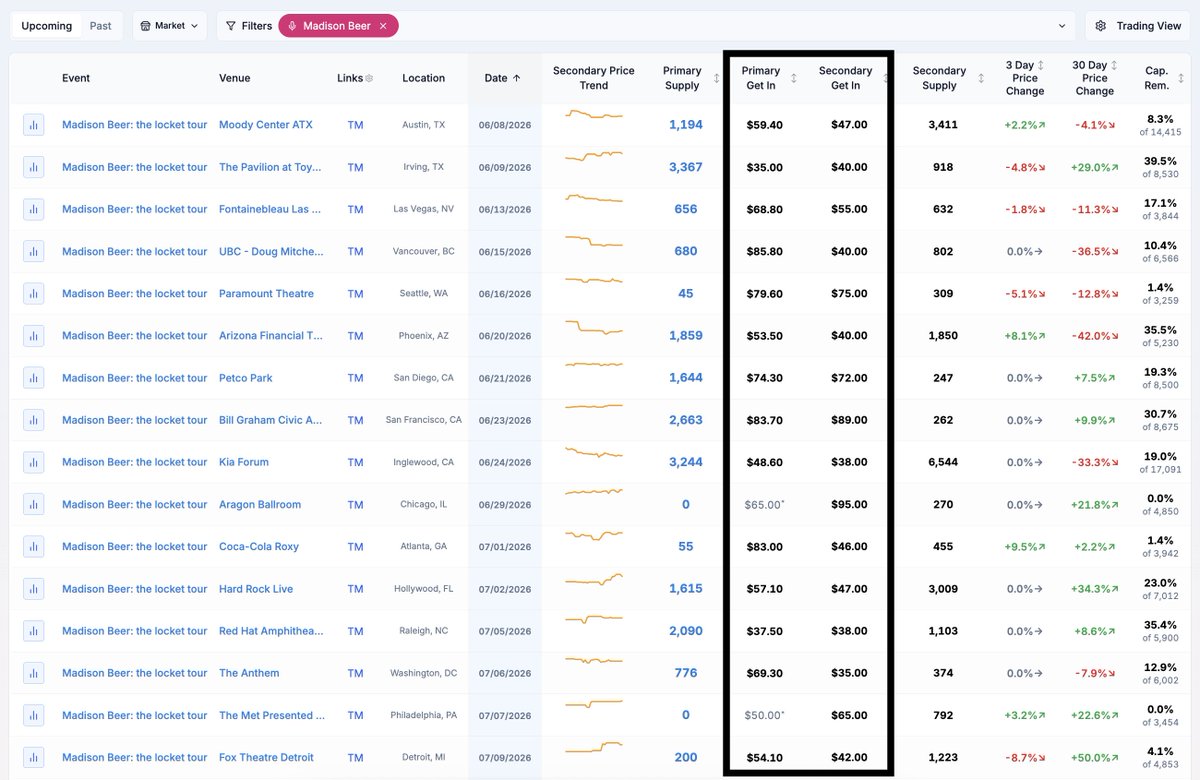Click the Event column header
Screen dimensions: 1200x780
point(76,78)
